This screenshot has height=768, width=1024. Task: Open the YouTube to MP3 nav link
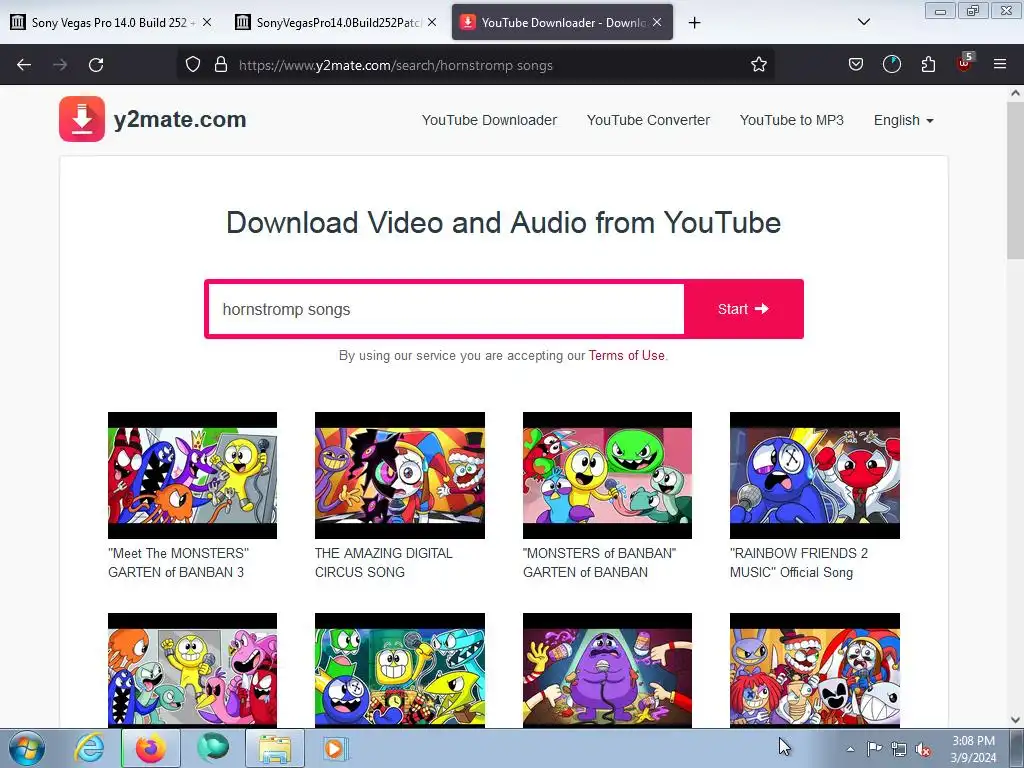click(792, 120)
